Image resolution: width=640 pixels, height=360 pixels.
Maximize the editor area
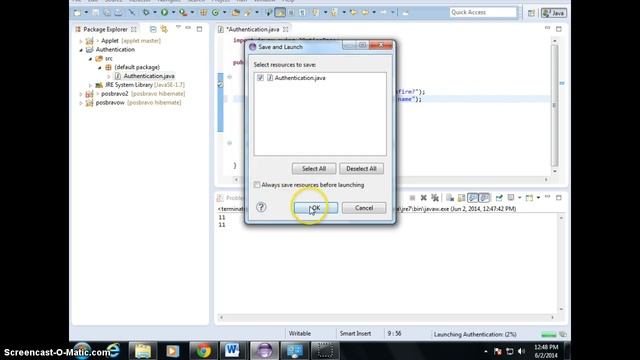coord(559,29)
